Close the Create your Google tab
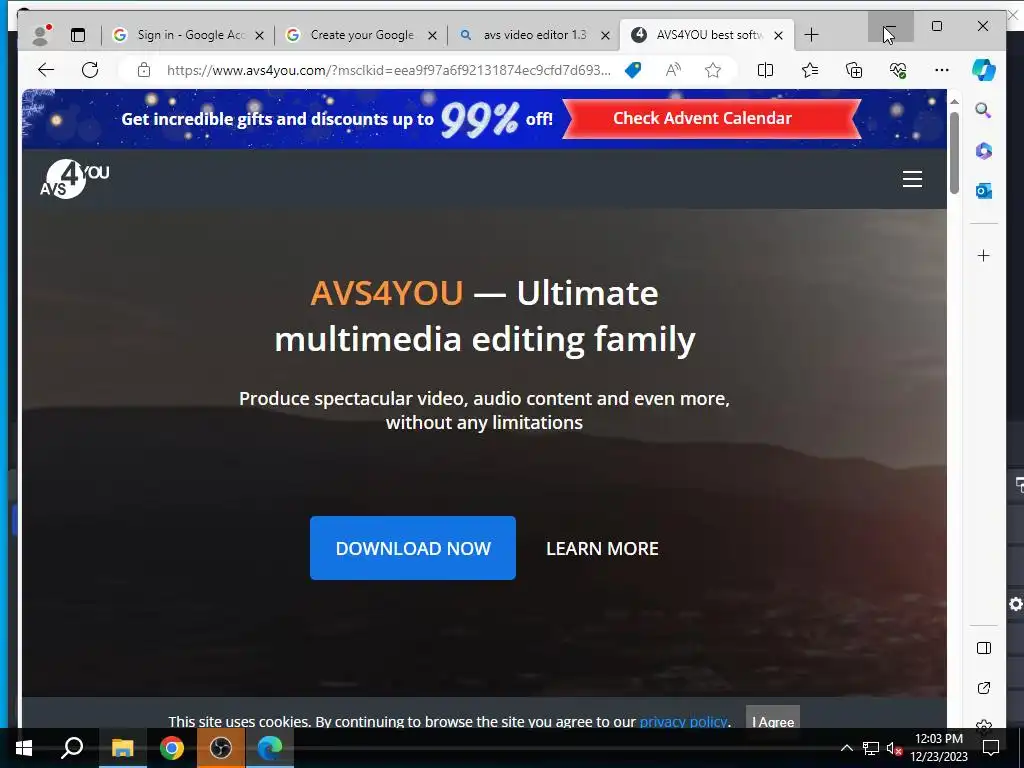This screenshot has width=1024, height=768. click(432, 35)
